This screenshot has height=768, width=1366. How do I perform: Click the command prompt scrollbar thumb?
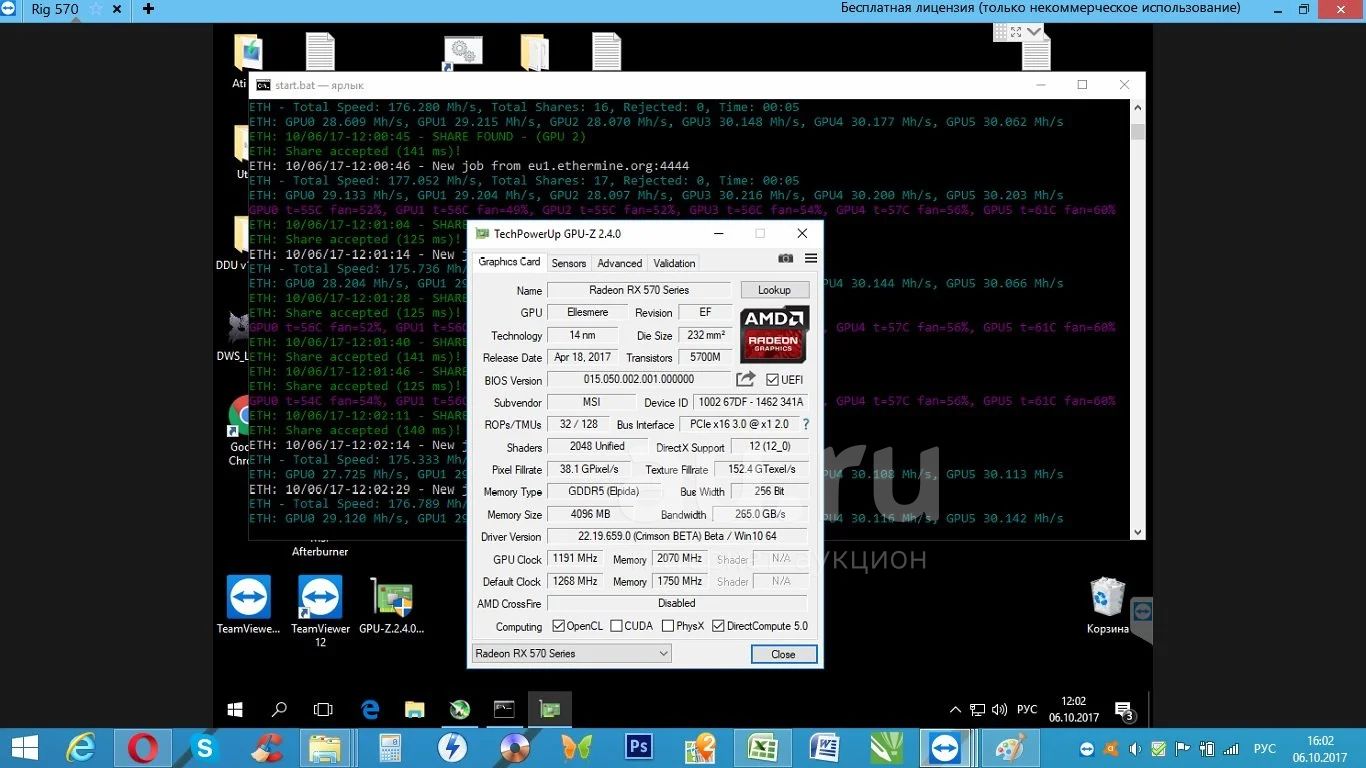[x=1138, y=132]
